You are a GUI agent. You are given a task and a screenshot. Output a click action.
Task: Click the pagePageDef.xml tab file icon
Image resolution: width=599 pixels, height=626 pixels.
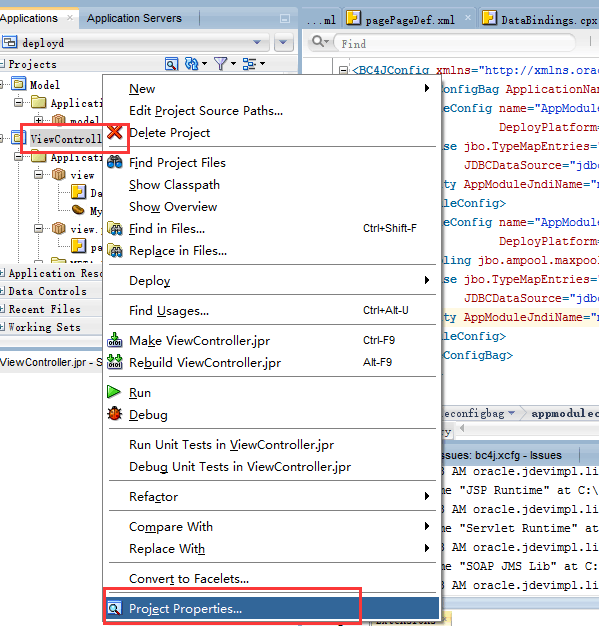coord(353,18)
